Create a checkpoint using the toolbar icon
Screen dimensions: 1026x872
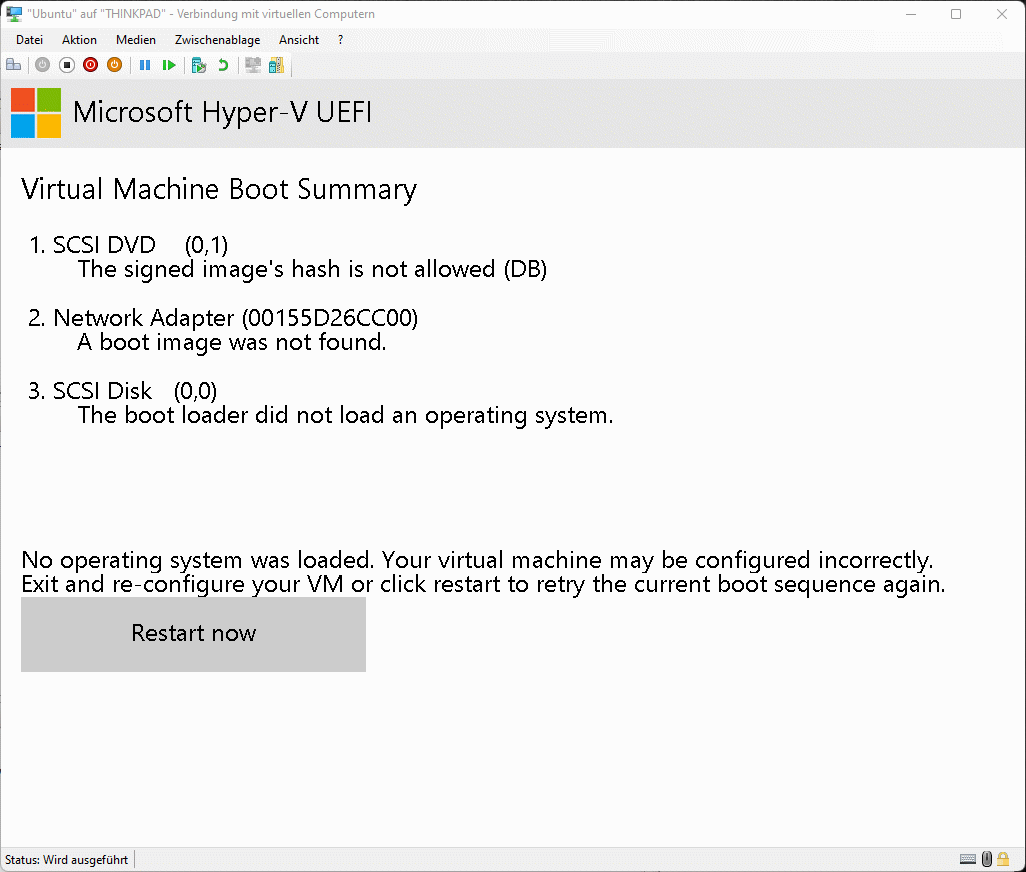click(199, 65)
